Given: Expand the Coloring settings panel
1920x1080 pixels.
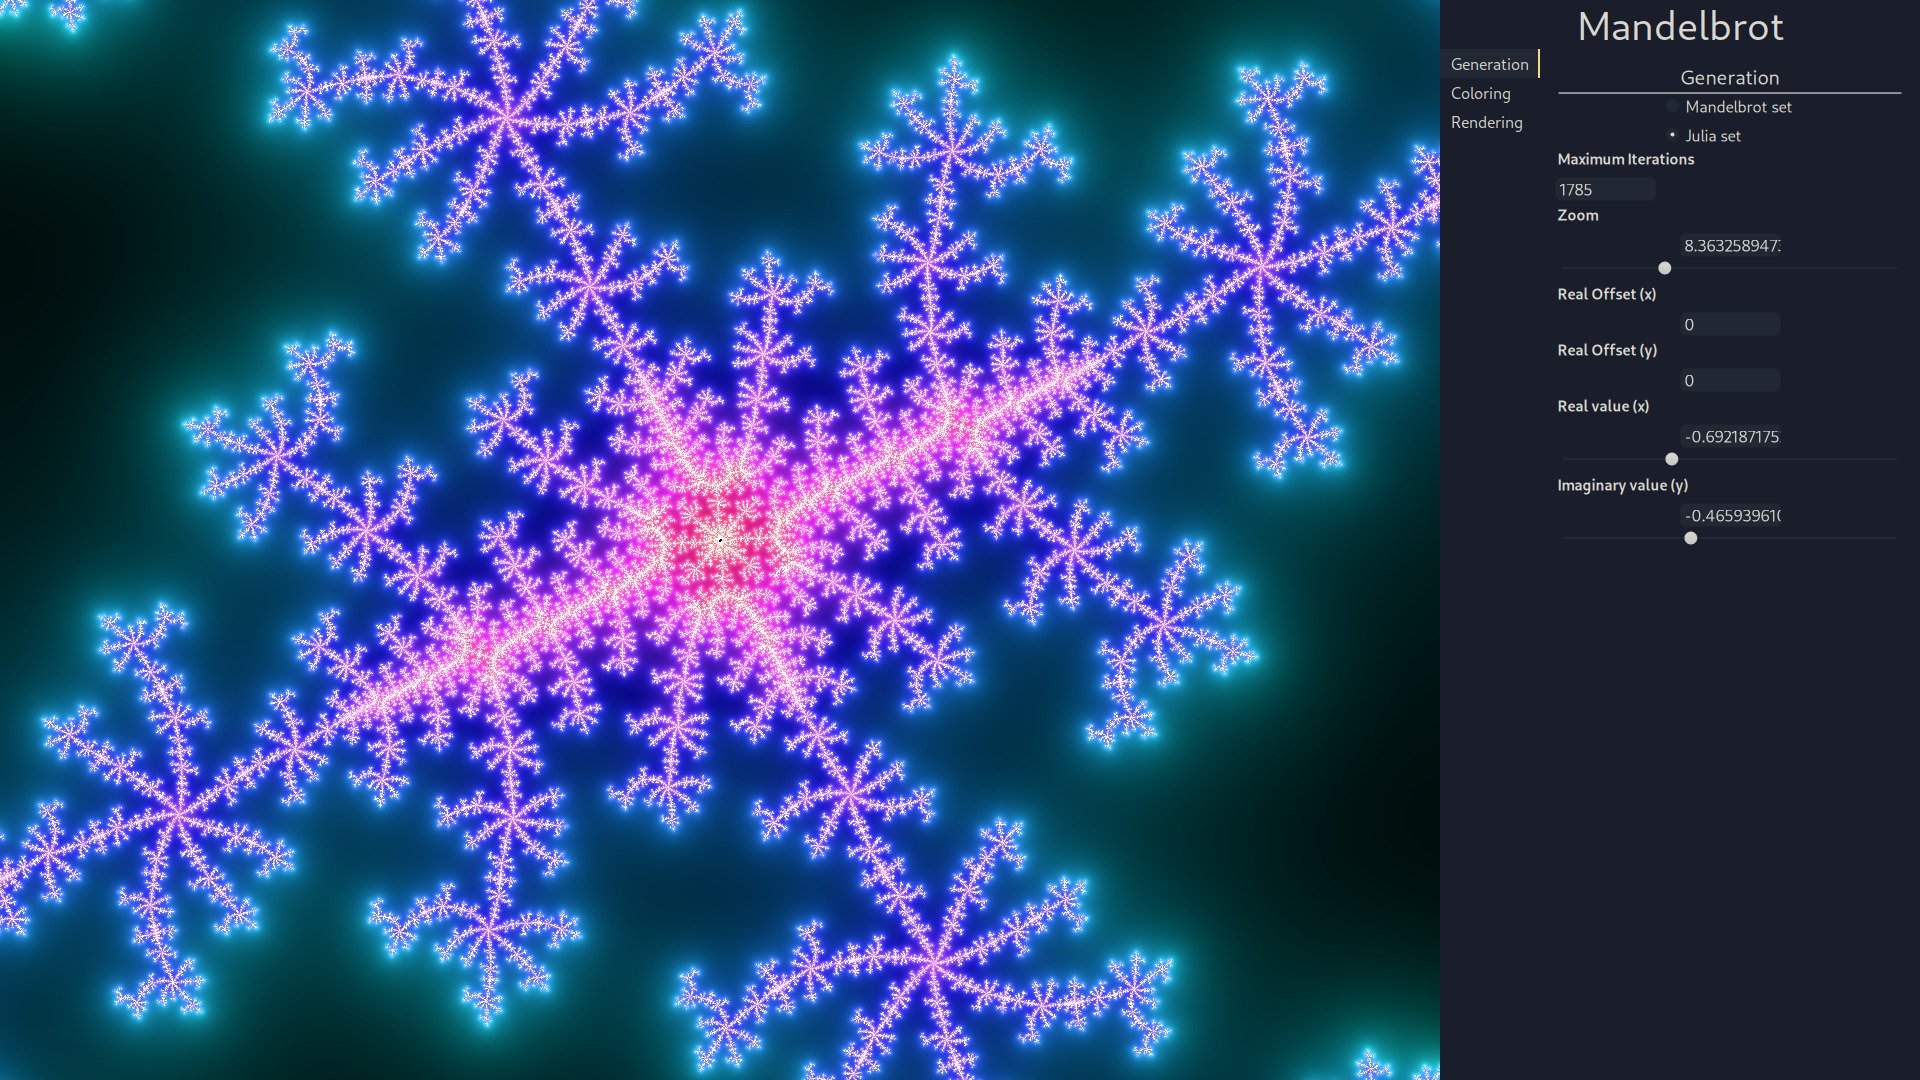Looking at the screenshot, I should click(x=1480, y=92).
